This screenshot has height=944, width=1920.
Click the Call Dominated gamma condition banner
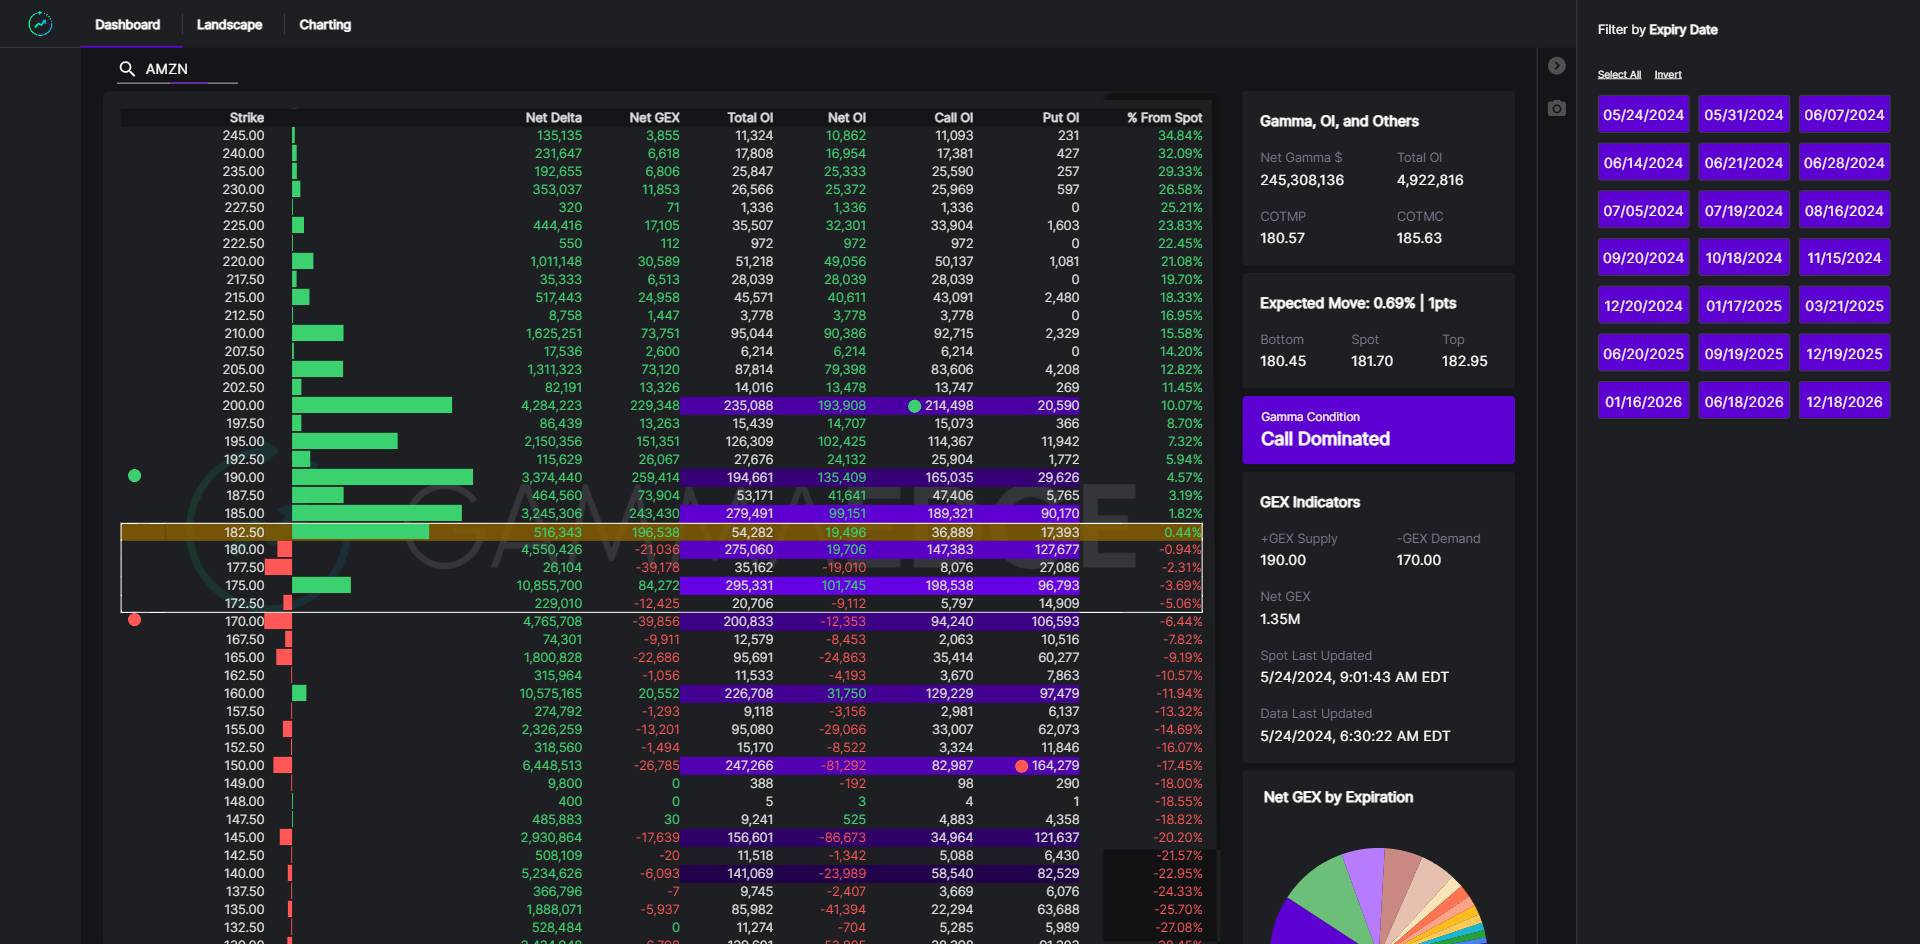tap(1377, 430)
